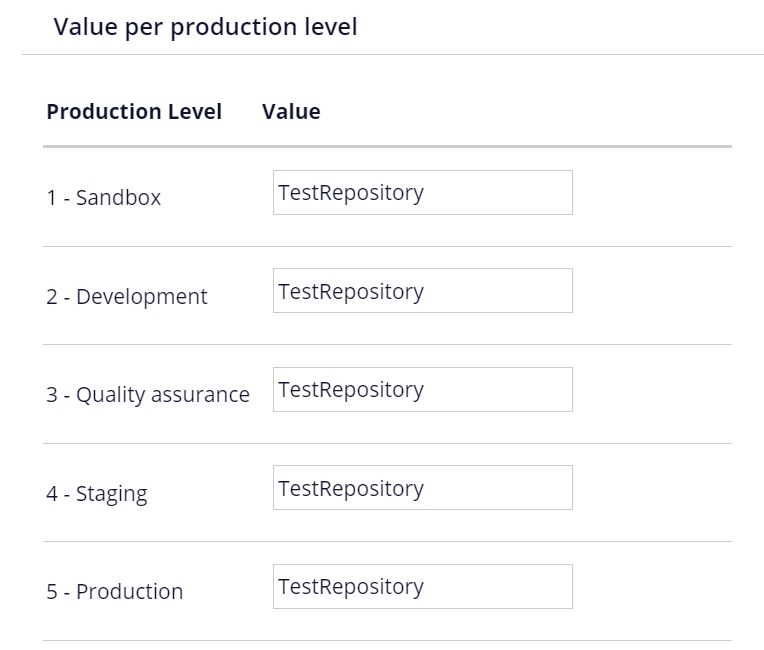Click the "Value" column header
Viewport: 764px width, 650px height.
pyautogui.click(x=291, y=112)
